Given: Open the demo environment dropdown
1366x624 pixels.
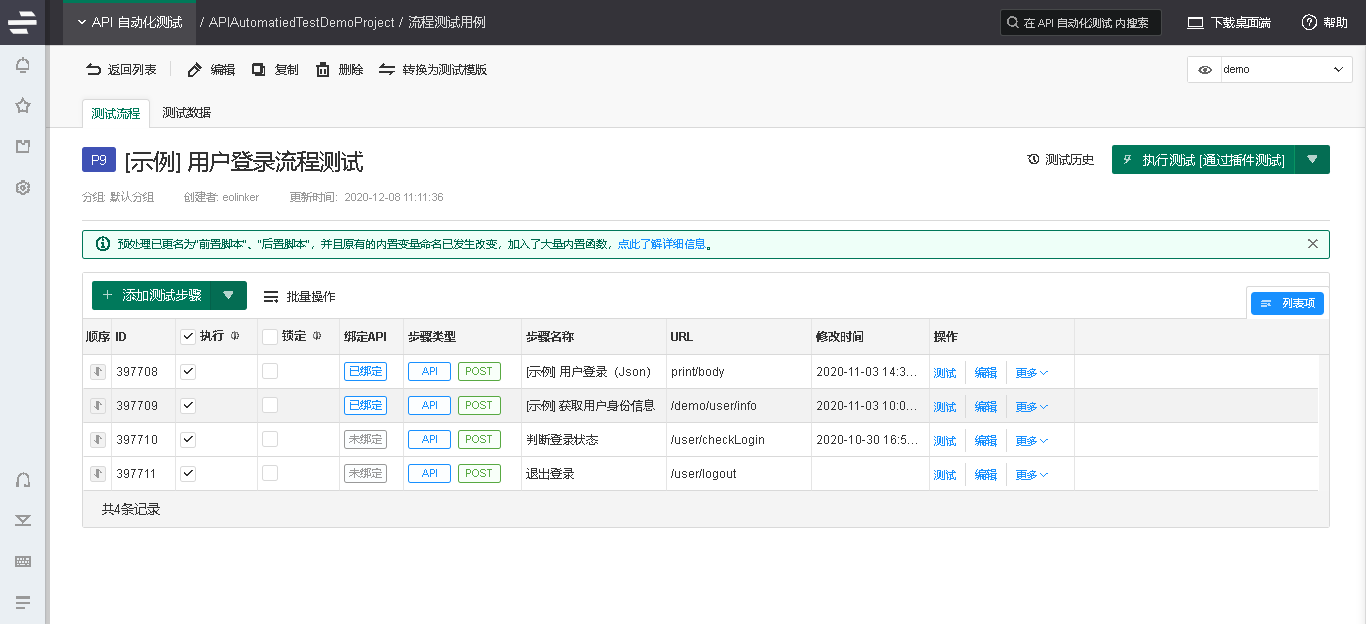Looking at the screenshot, I should (x=1269, y=70).
